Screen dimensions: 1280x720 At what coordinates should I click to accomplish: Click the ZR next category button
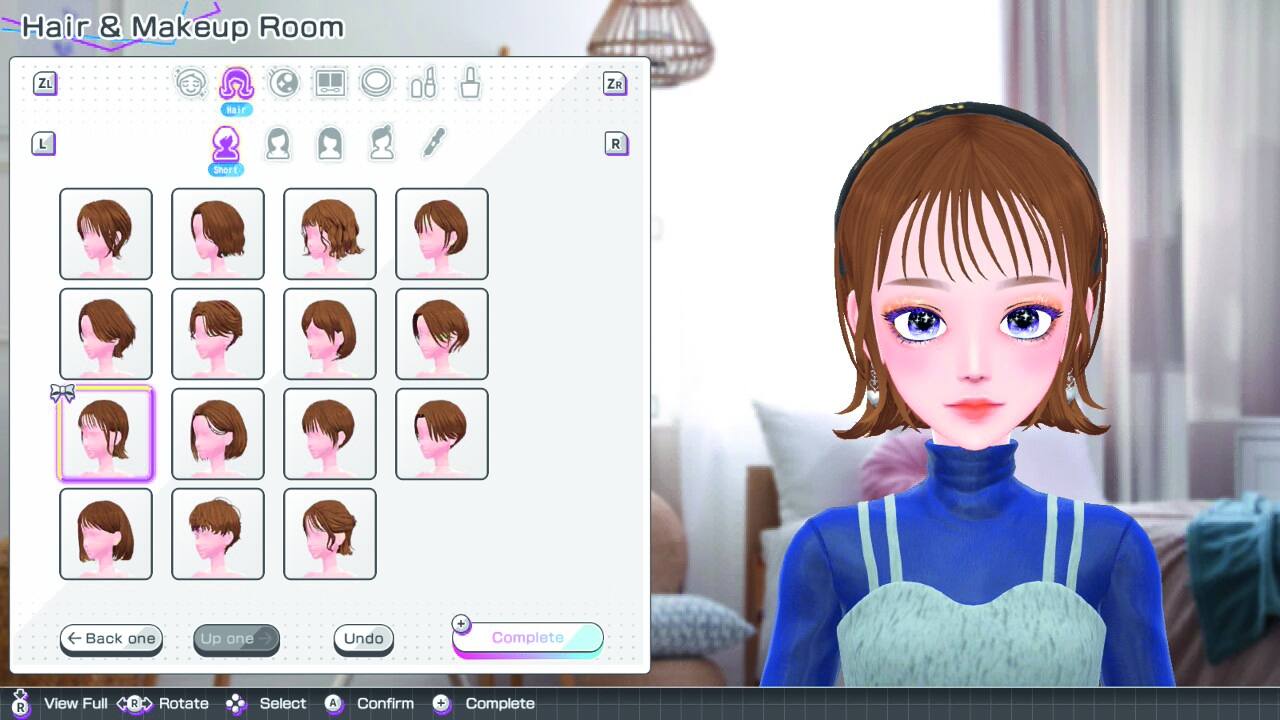[x=615, y=84]
